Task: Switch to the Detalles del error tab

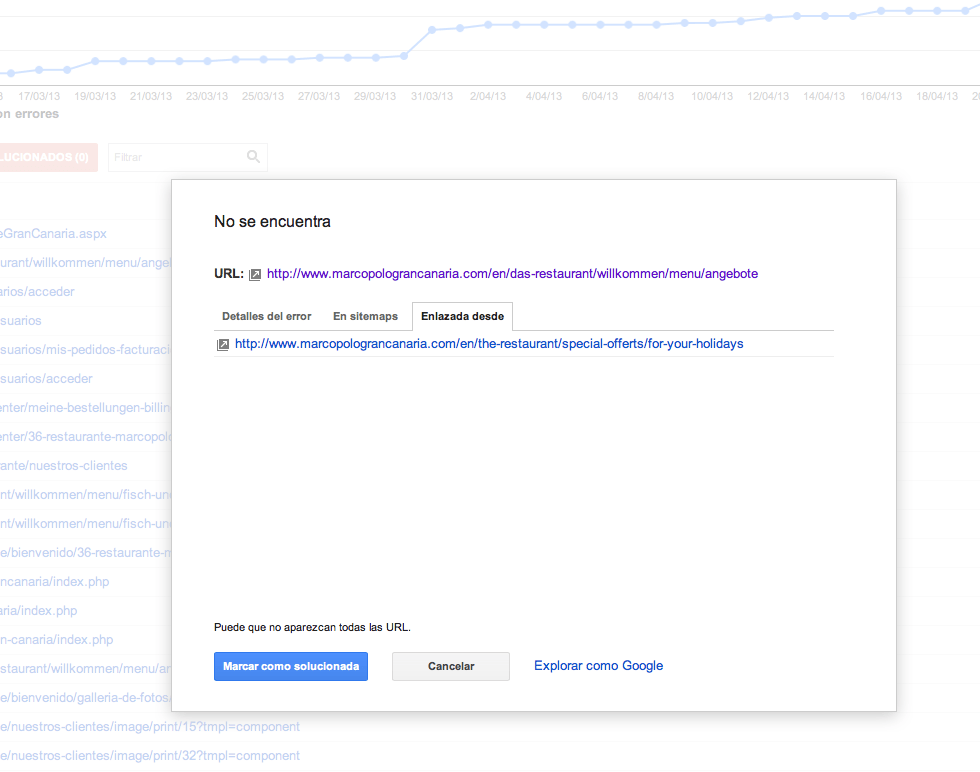Action: pos(266,316)
